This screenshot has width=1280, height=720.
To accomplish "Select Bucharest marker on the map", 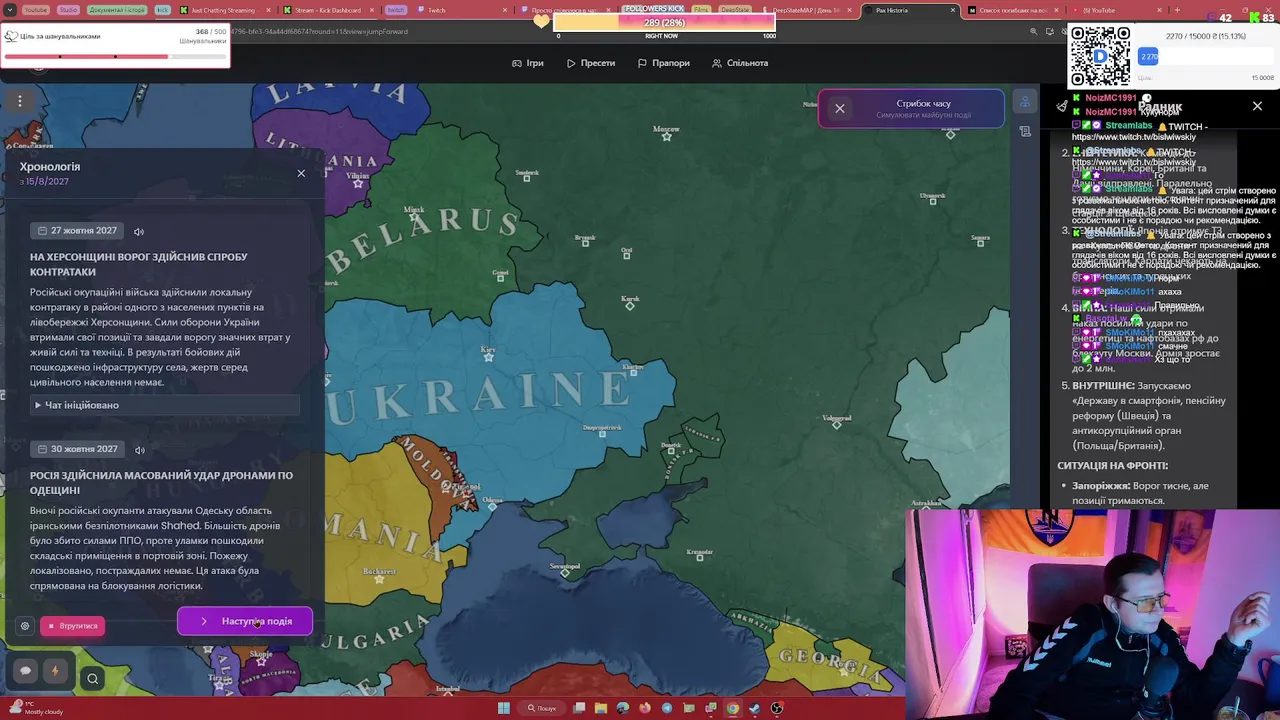I will pyautogui.click(x=379, y=578).
